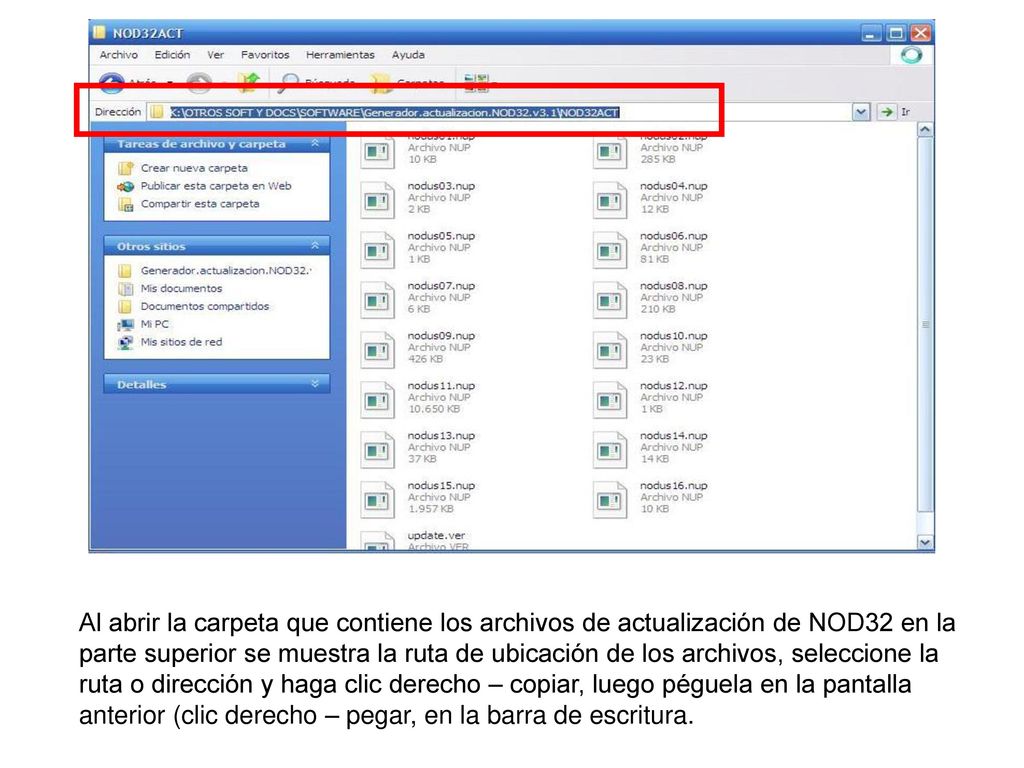Image resolution: width=1024 pixels, height=768 pixels.
Task: Click the Views toolbar icon
Action: [476, 81]
